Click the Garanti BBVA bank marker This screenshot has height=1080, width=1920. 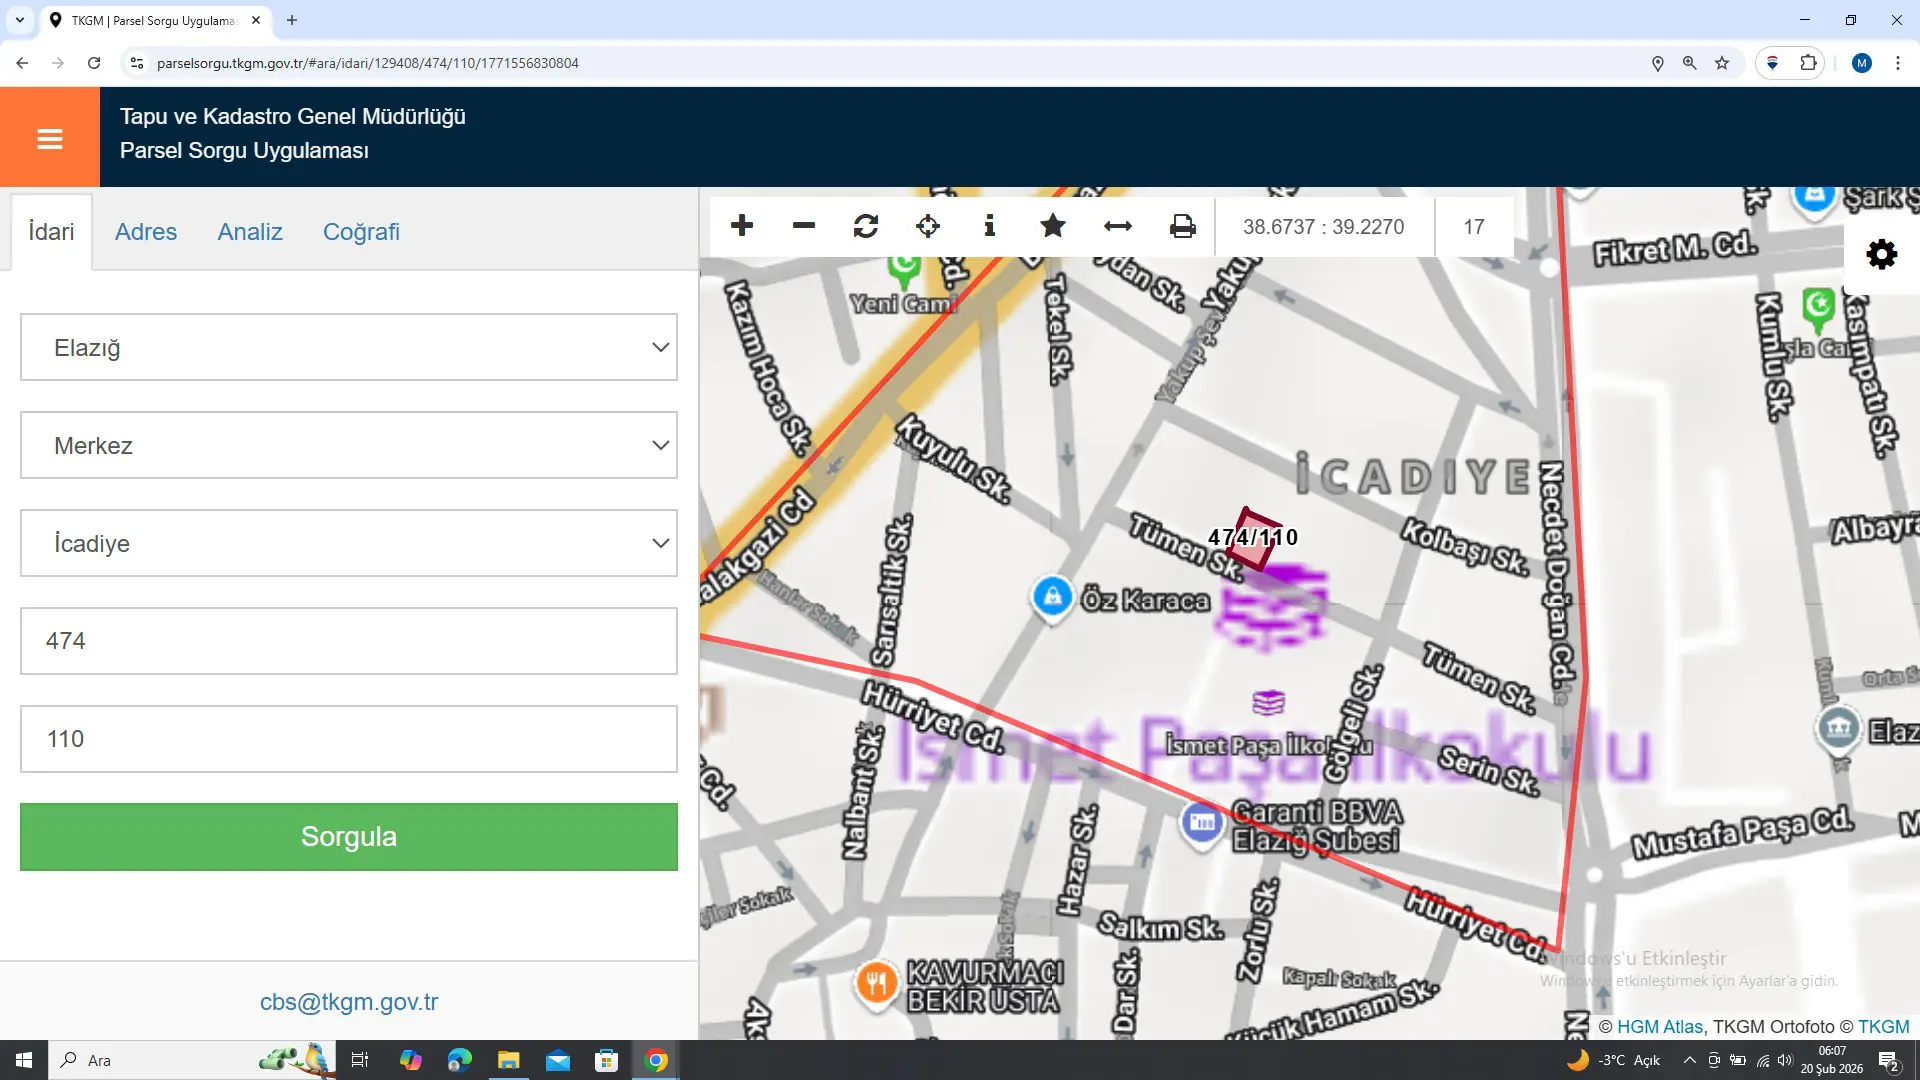pyautogui.click(x=1202, y=824)
